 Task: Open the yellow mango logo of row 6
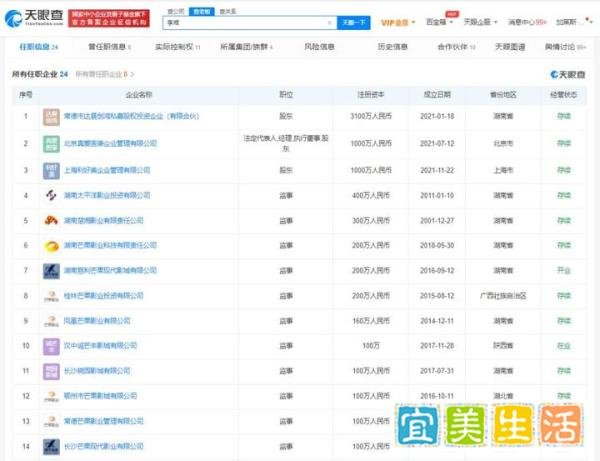coord(51,246)
